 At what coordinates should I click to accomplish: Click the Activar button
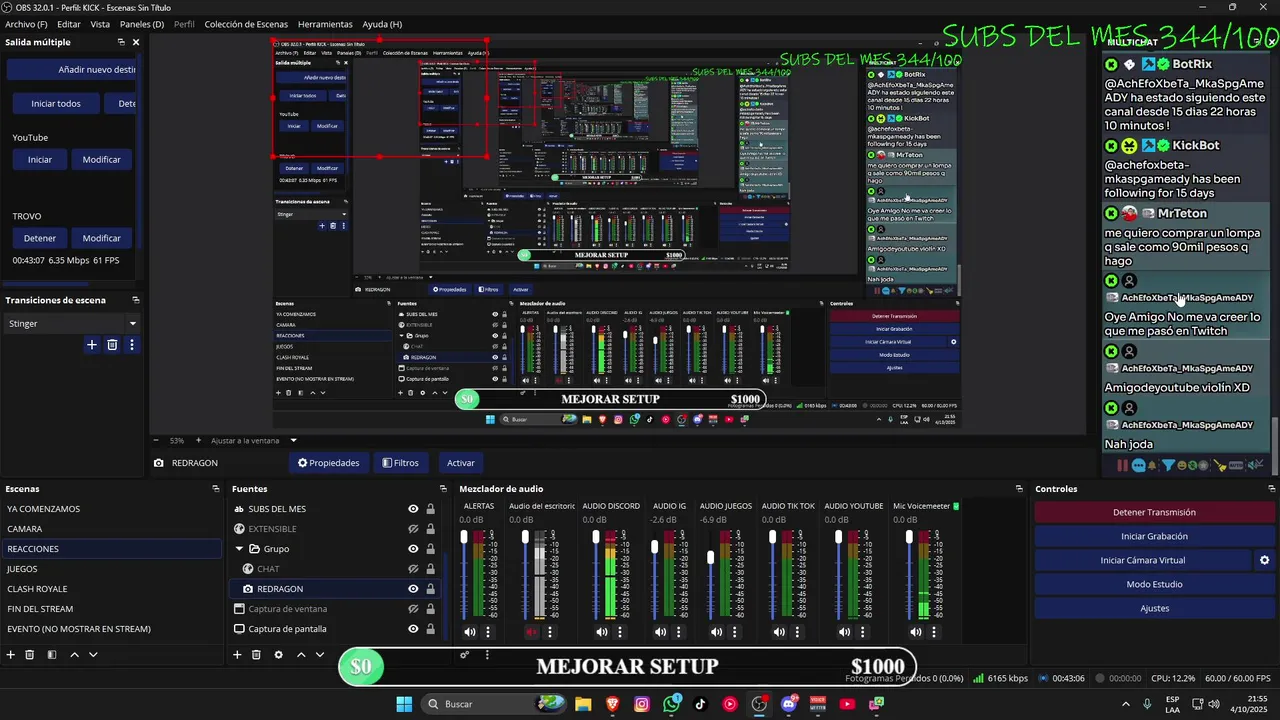(461, 463)
